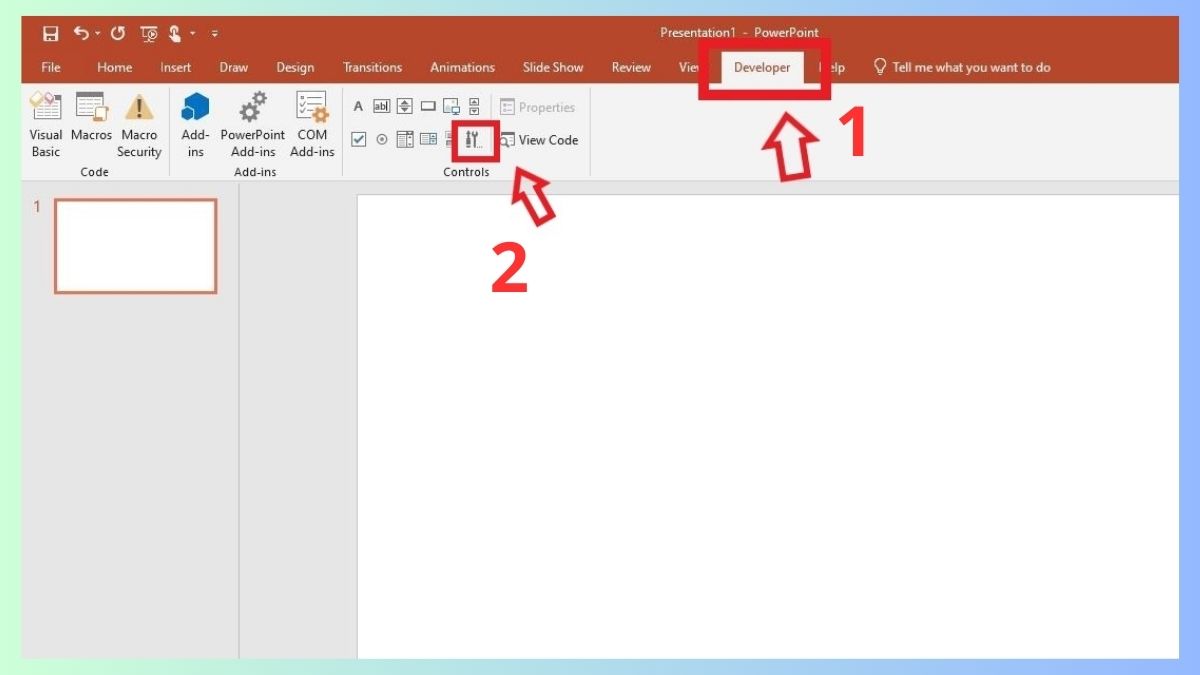
Task: Click the Save icon in the quick access toolbar
Action: [50, 33]
